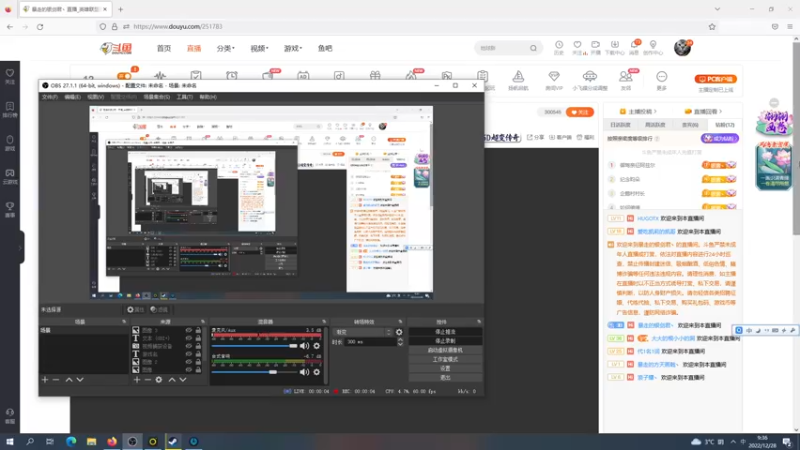Adjust the desktop audio volume slider

(254, 372)
